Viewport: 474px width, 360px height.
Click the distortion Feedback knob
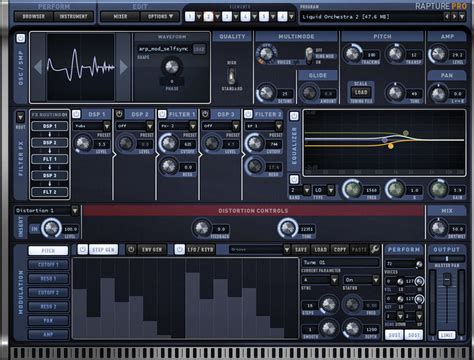pyautogui.click(x=201, y=228)
